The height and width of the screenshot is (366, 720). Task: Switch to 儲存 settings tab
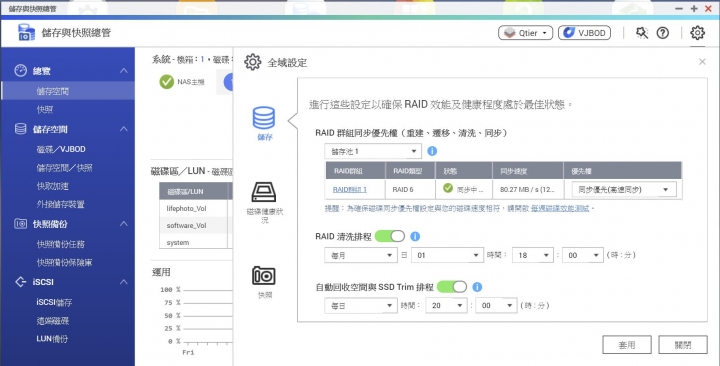(x=264, y=123)
